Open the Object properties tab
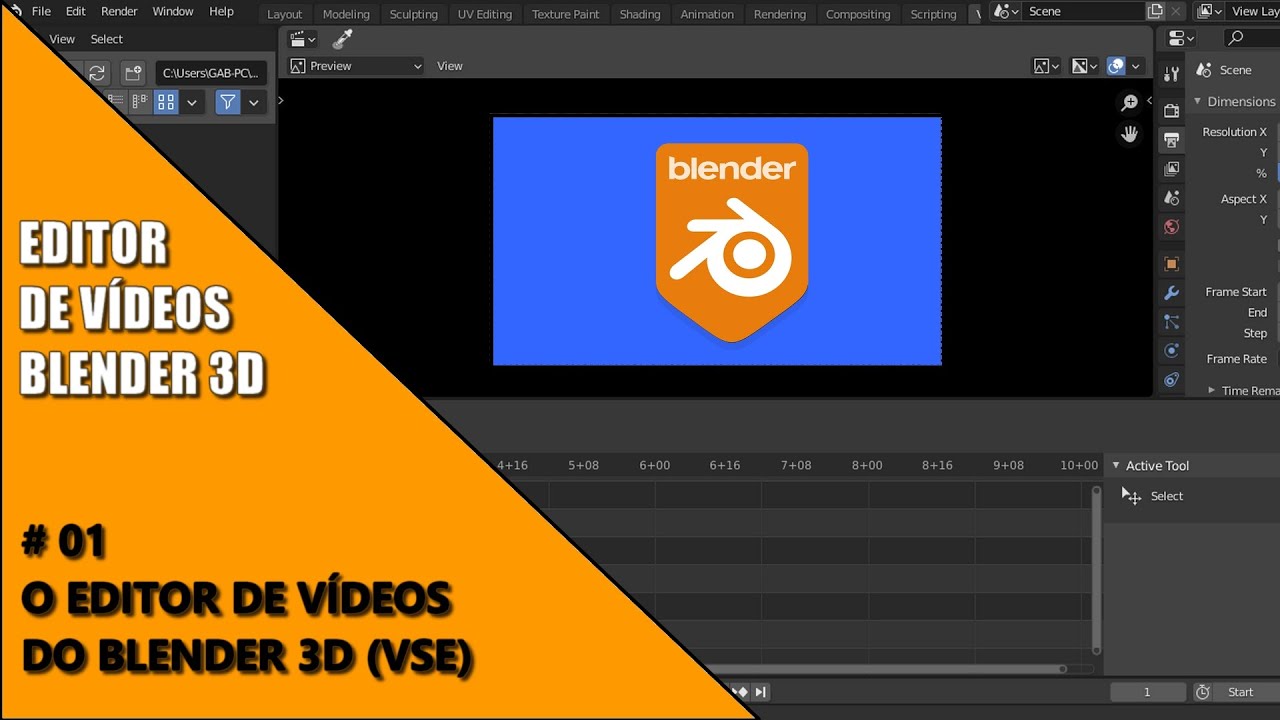1280x720 pixels. [1172, 264]
